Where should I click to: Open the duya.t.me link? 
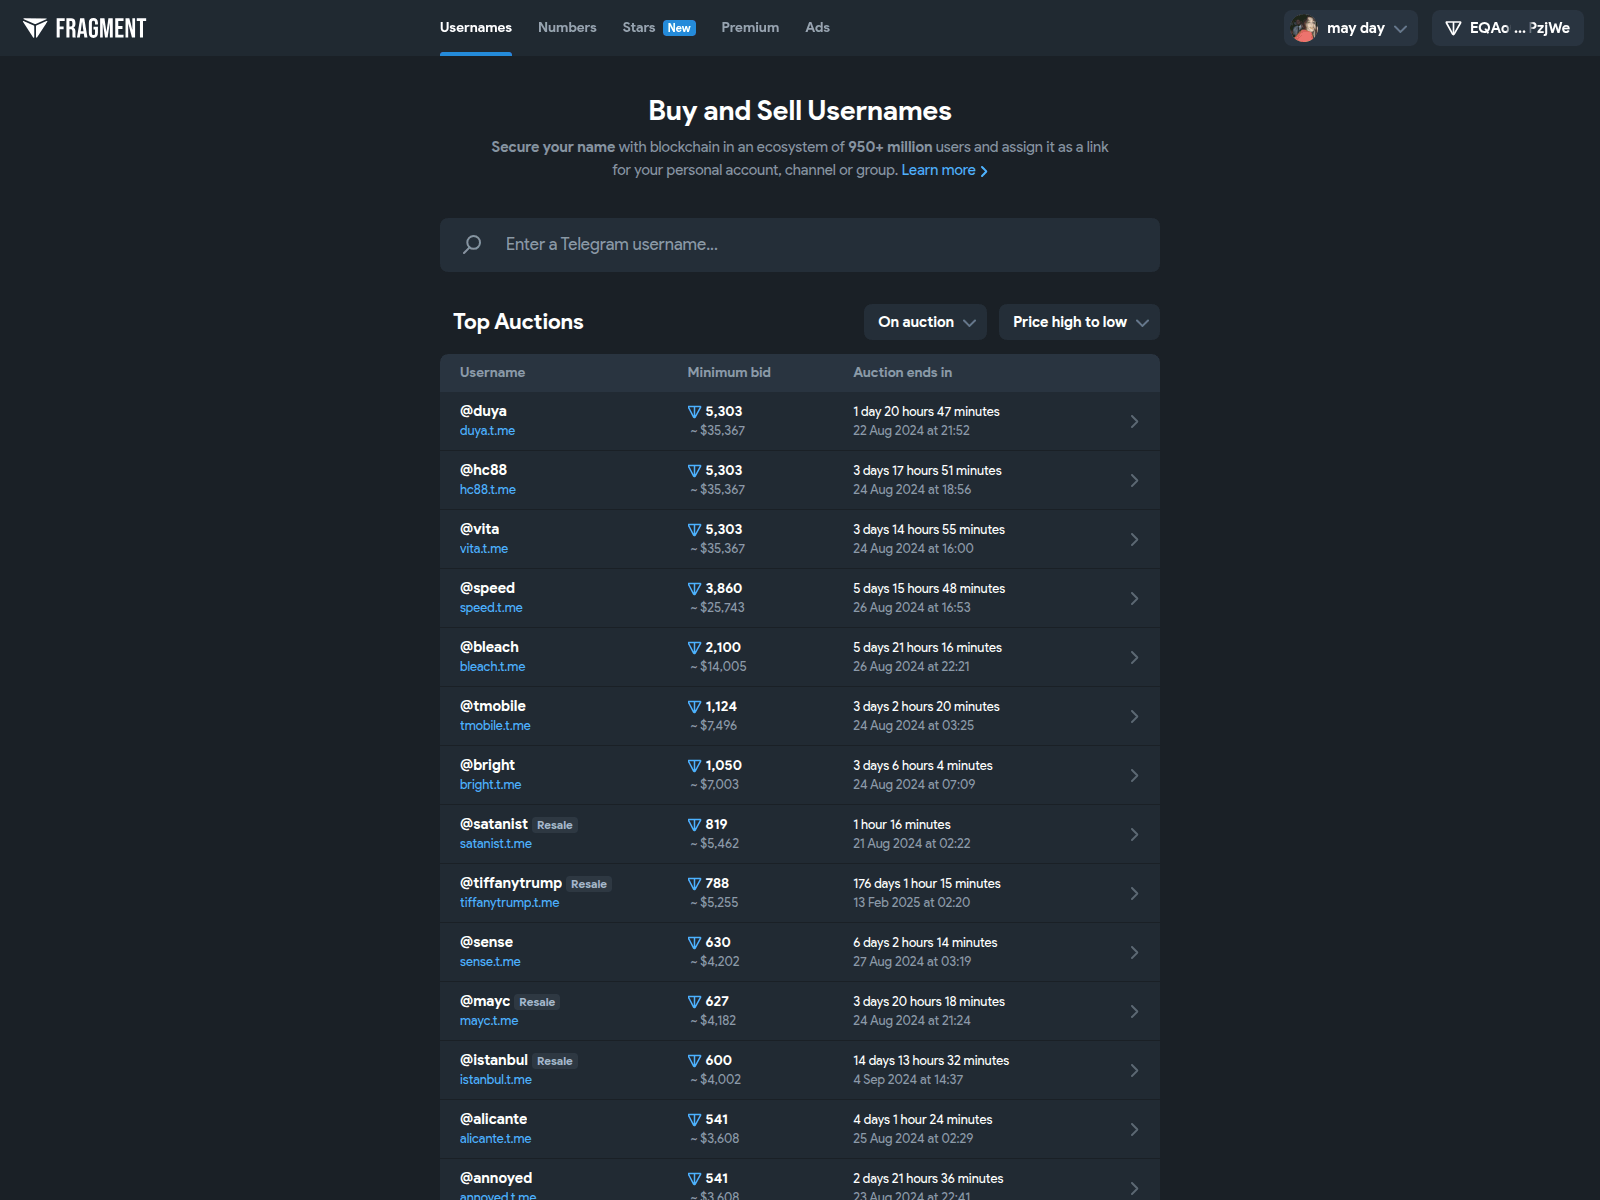(487, 431)
